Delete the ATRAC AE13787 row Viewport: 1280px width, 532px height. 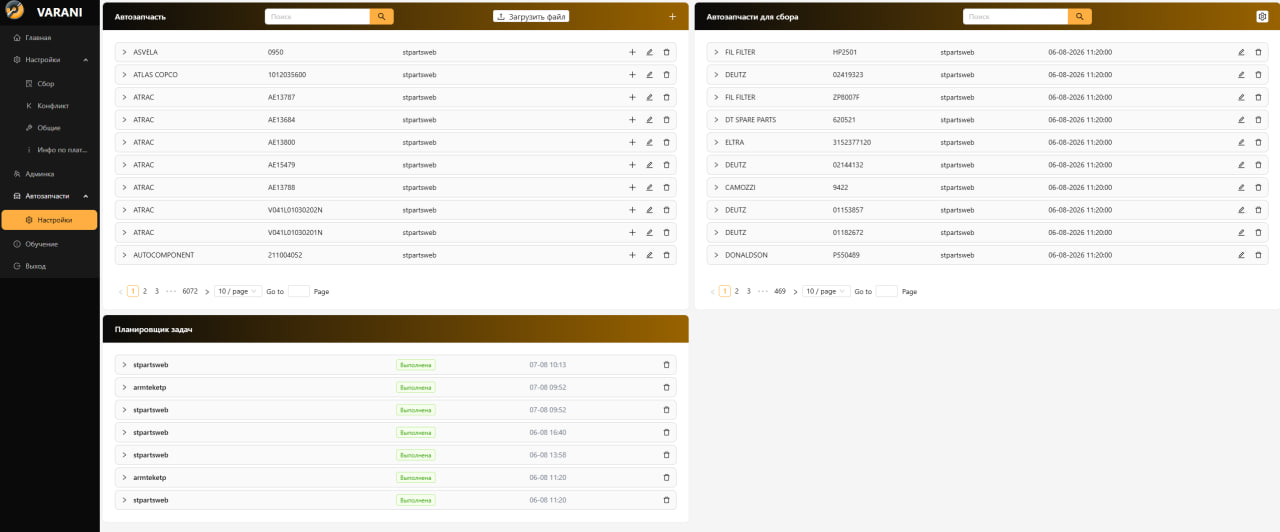click(x=667, y=97)
